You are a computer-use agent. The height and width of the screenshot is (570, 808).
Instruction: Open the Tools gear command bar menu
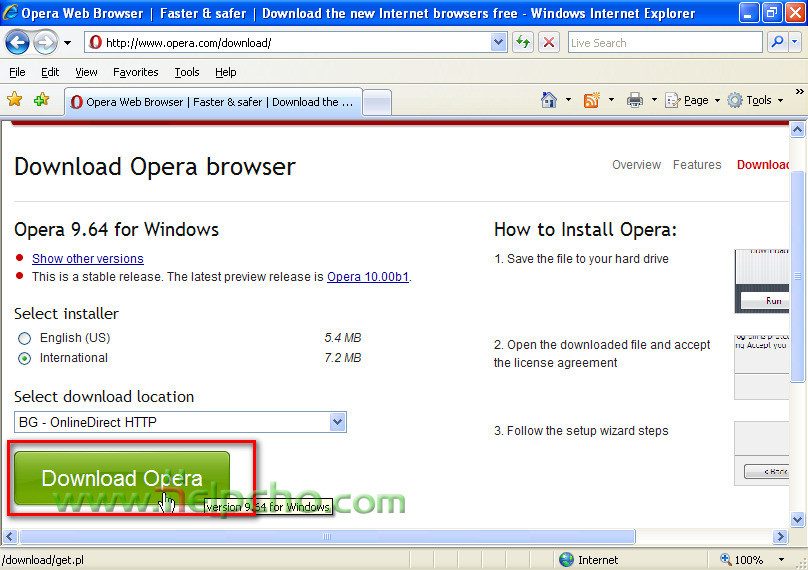(755, 100)
